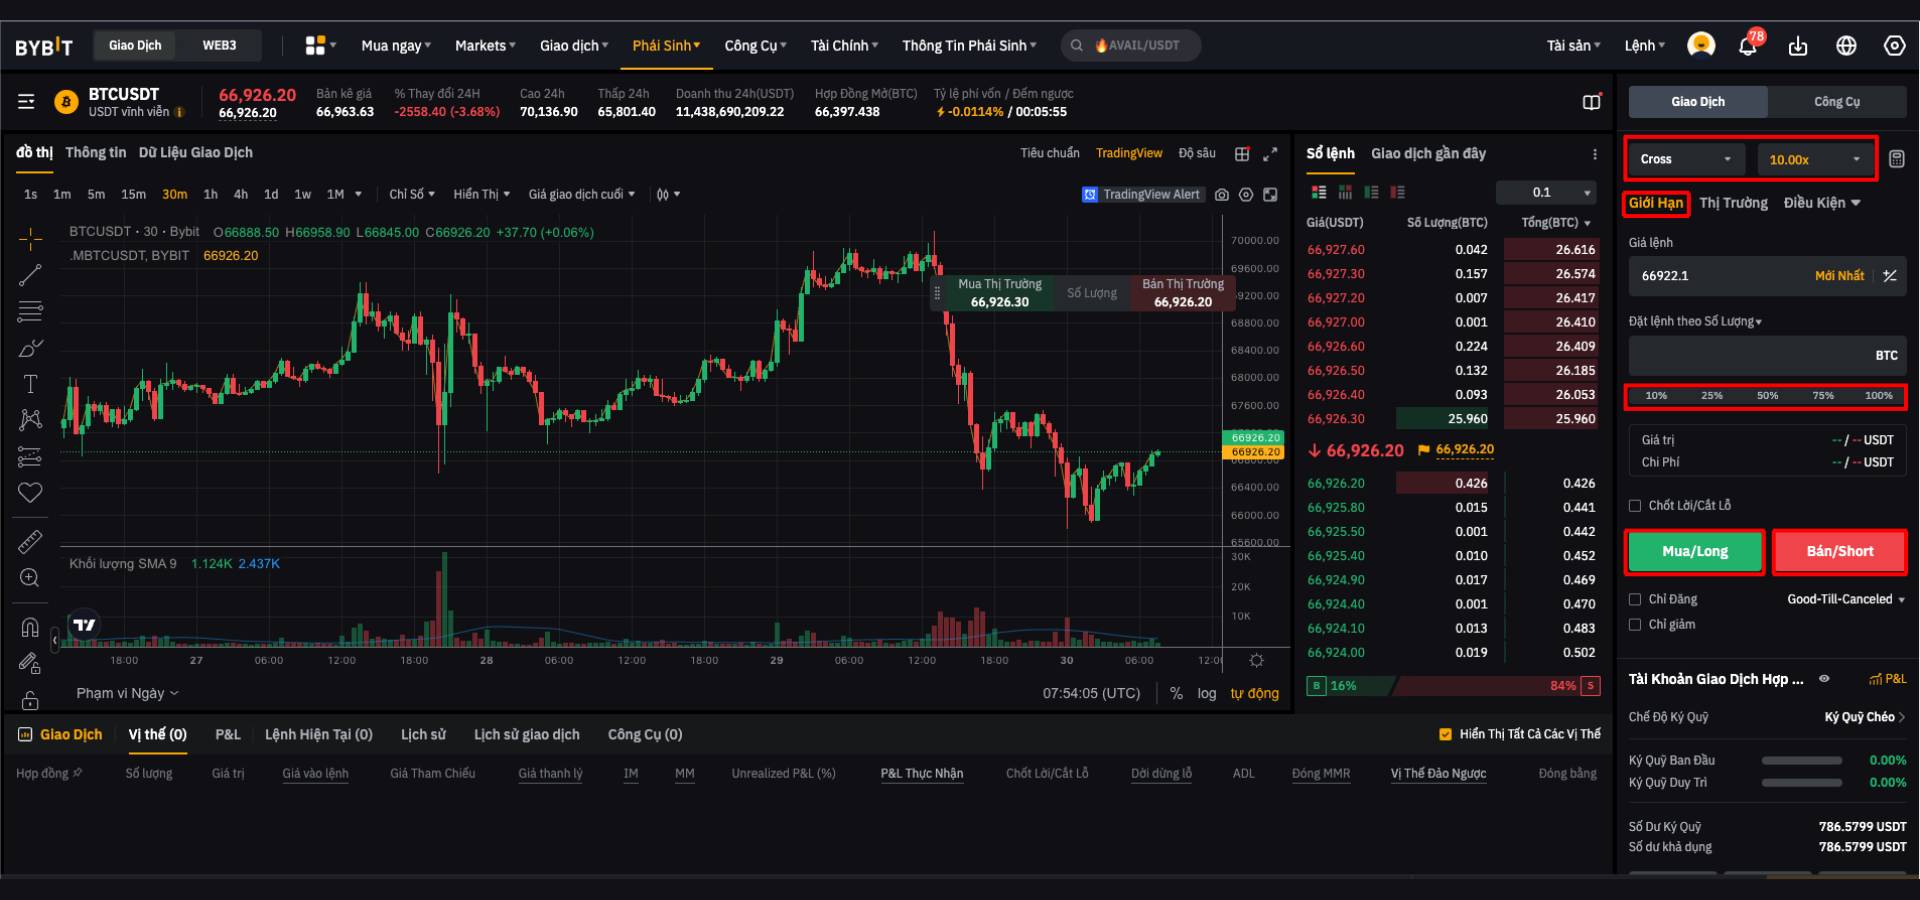The width and height of the screenshot is (1920, 900).
Task: Select the trend line drawing tool
Action: click(x=30, y=275)
